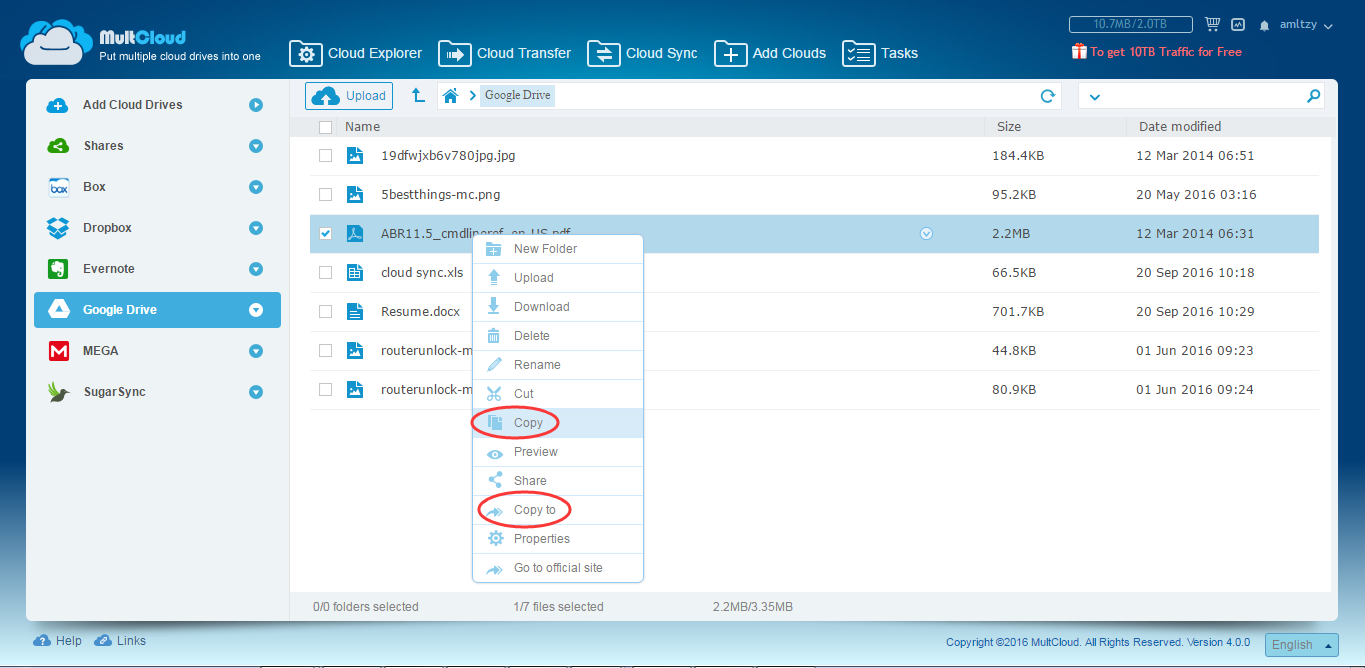
Task: Open the Tasks list
Action: pyautogui.click(x=880, y=54)
